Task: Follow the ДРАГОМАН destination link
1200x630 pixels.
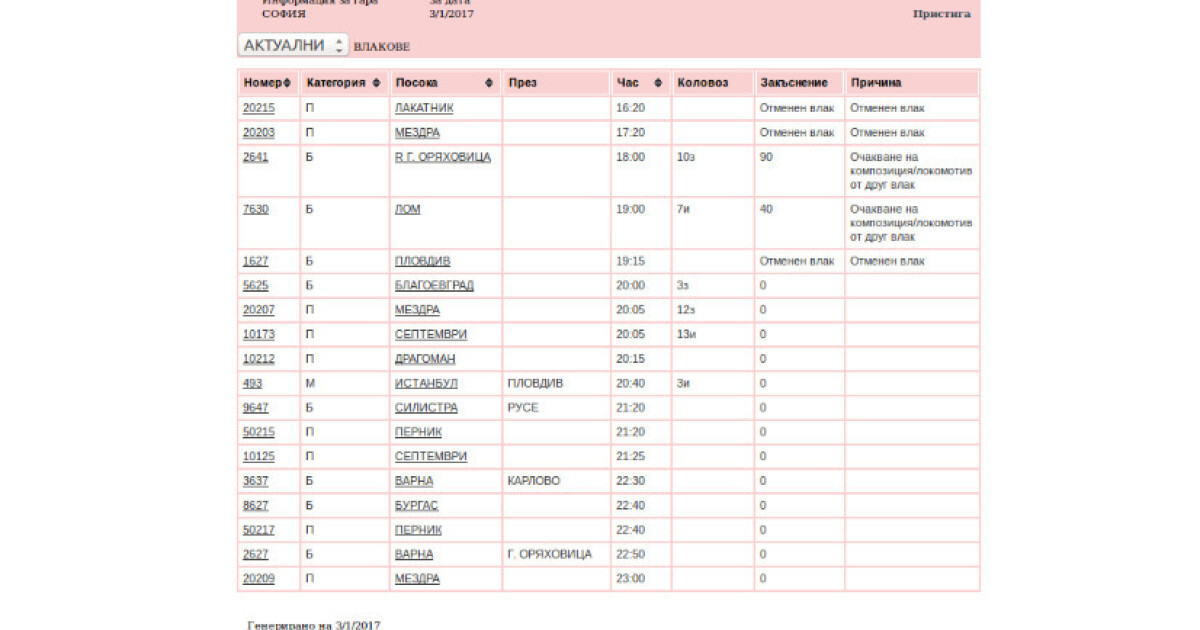Action: (x=425, y=359)
